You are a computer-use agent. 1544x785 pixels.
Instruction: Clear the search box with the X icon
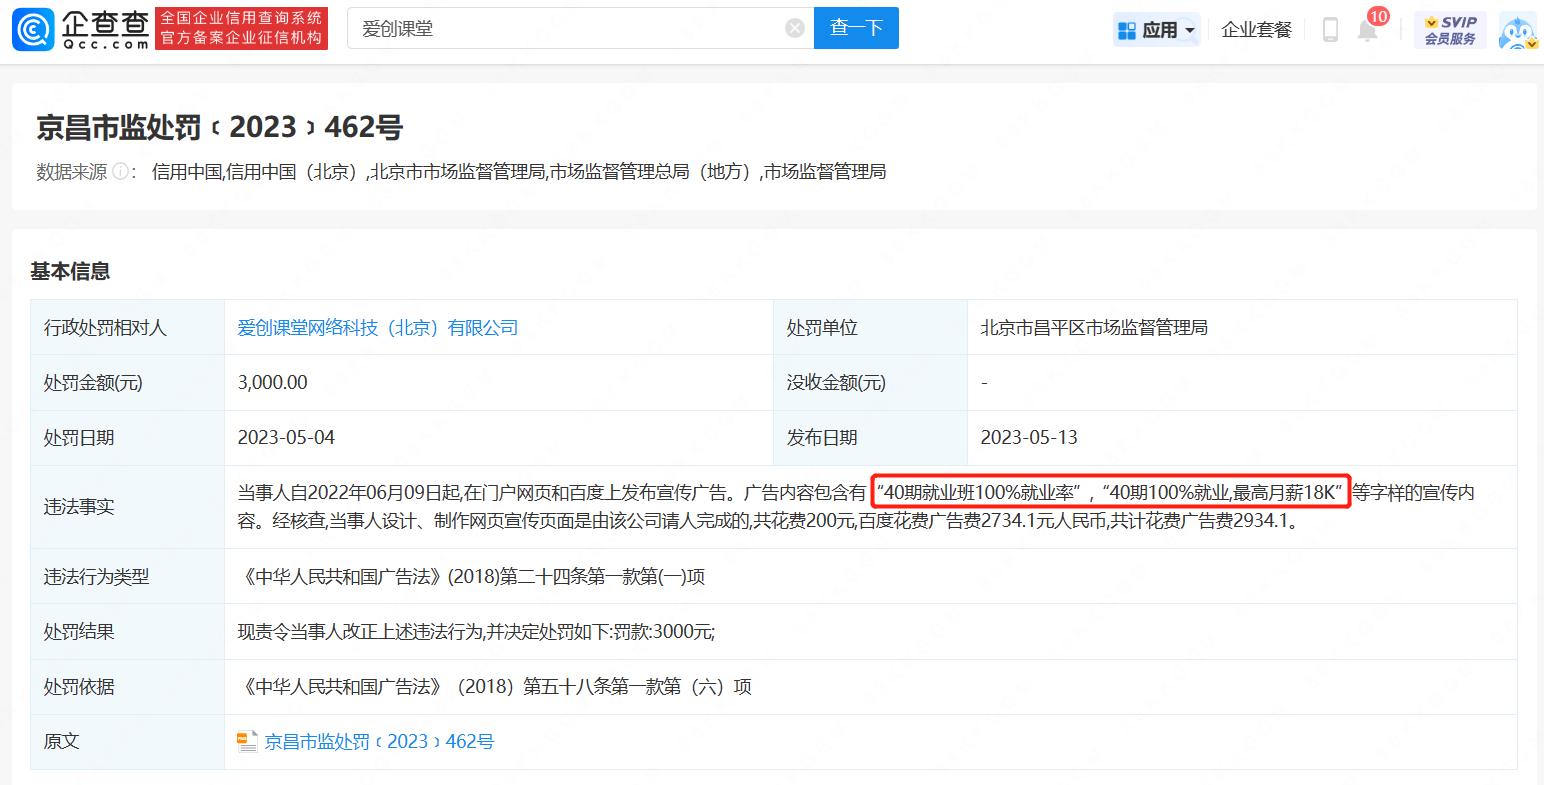tap(795, 28)
